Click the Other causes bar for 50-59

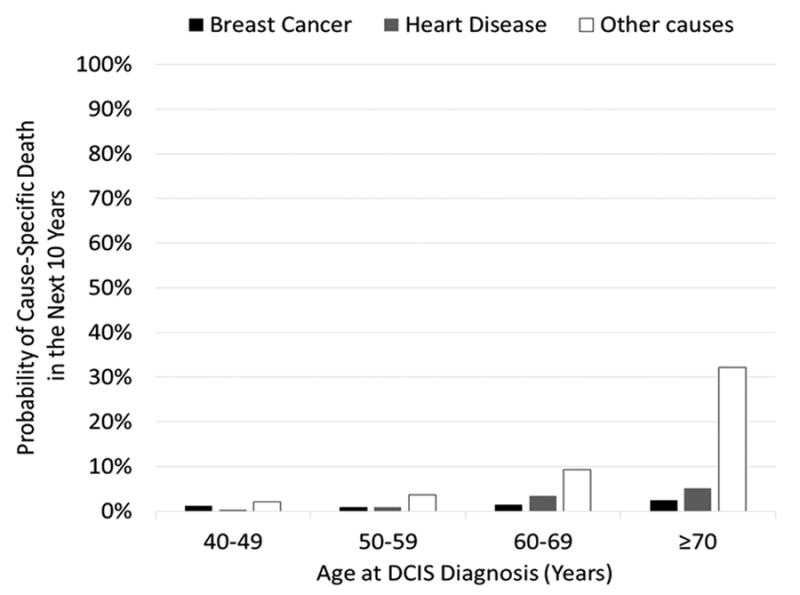[421, 502]
